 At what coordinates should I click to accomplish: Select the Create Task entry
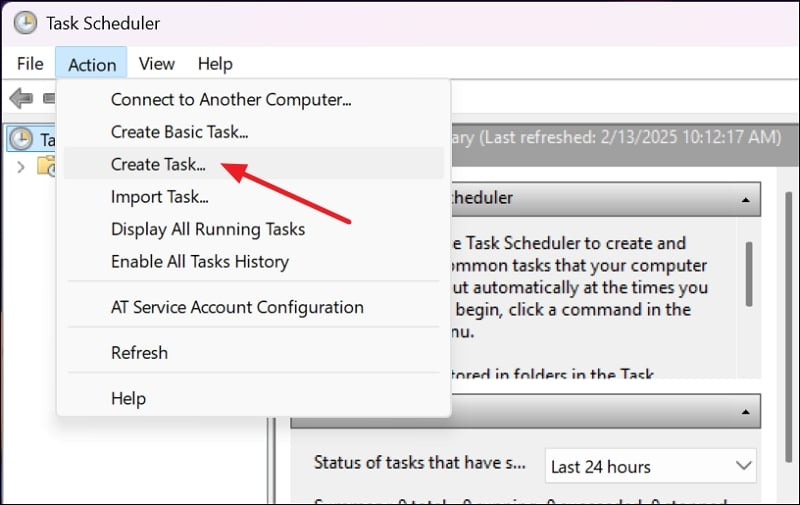coord(254,164)
